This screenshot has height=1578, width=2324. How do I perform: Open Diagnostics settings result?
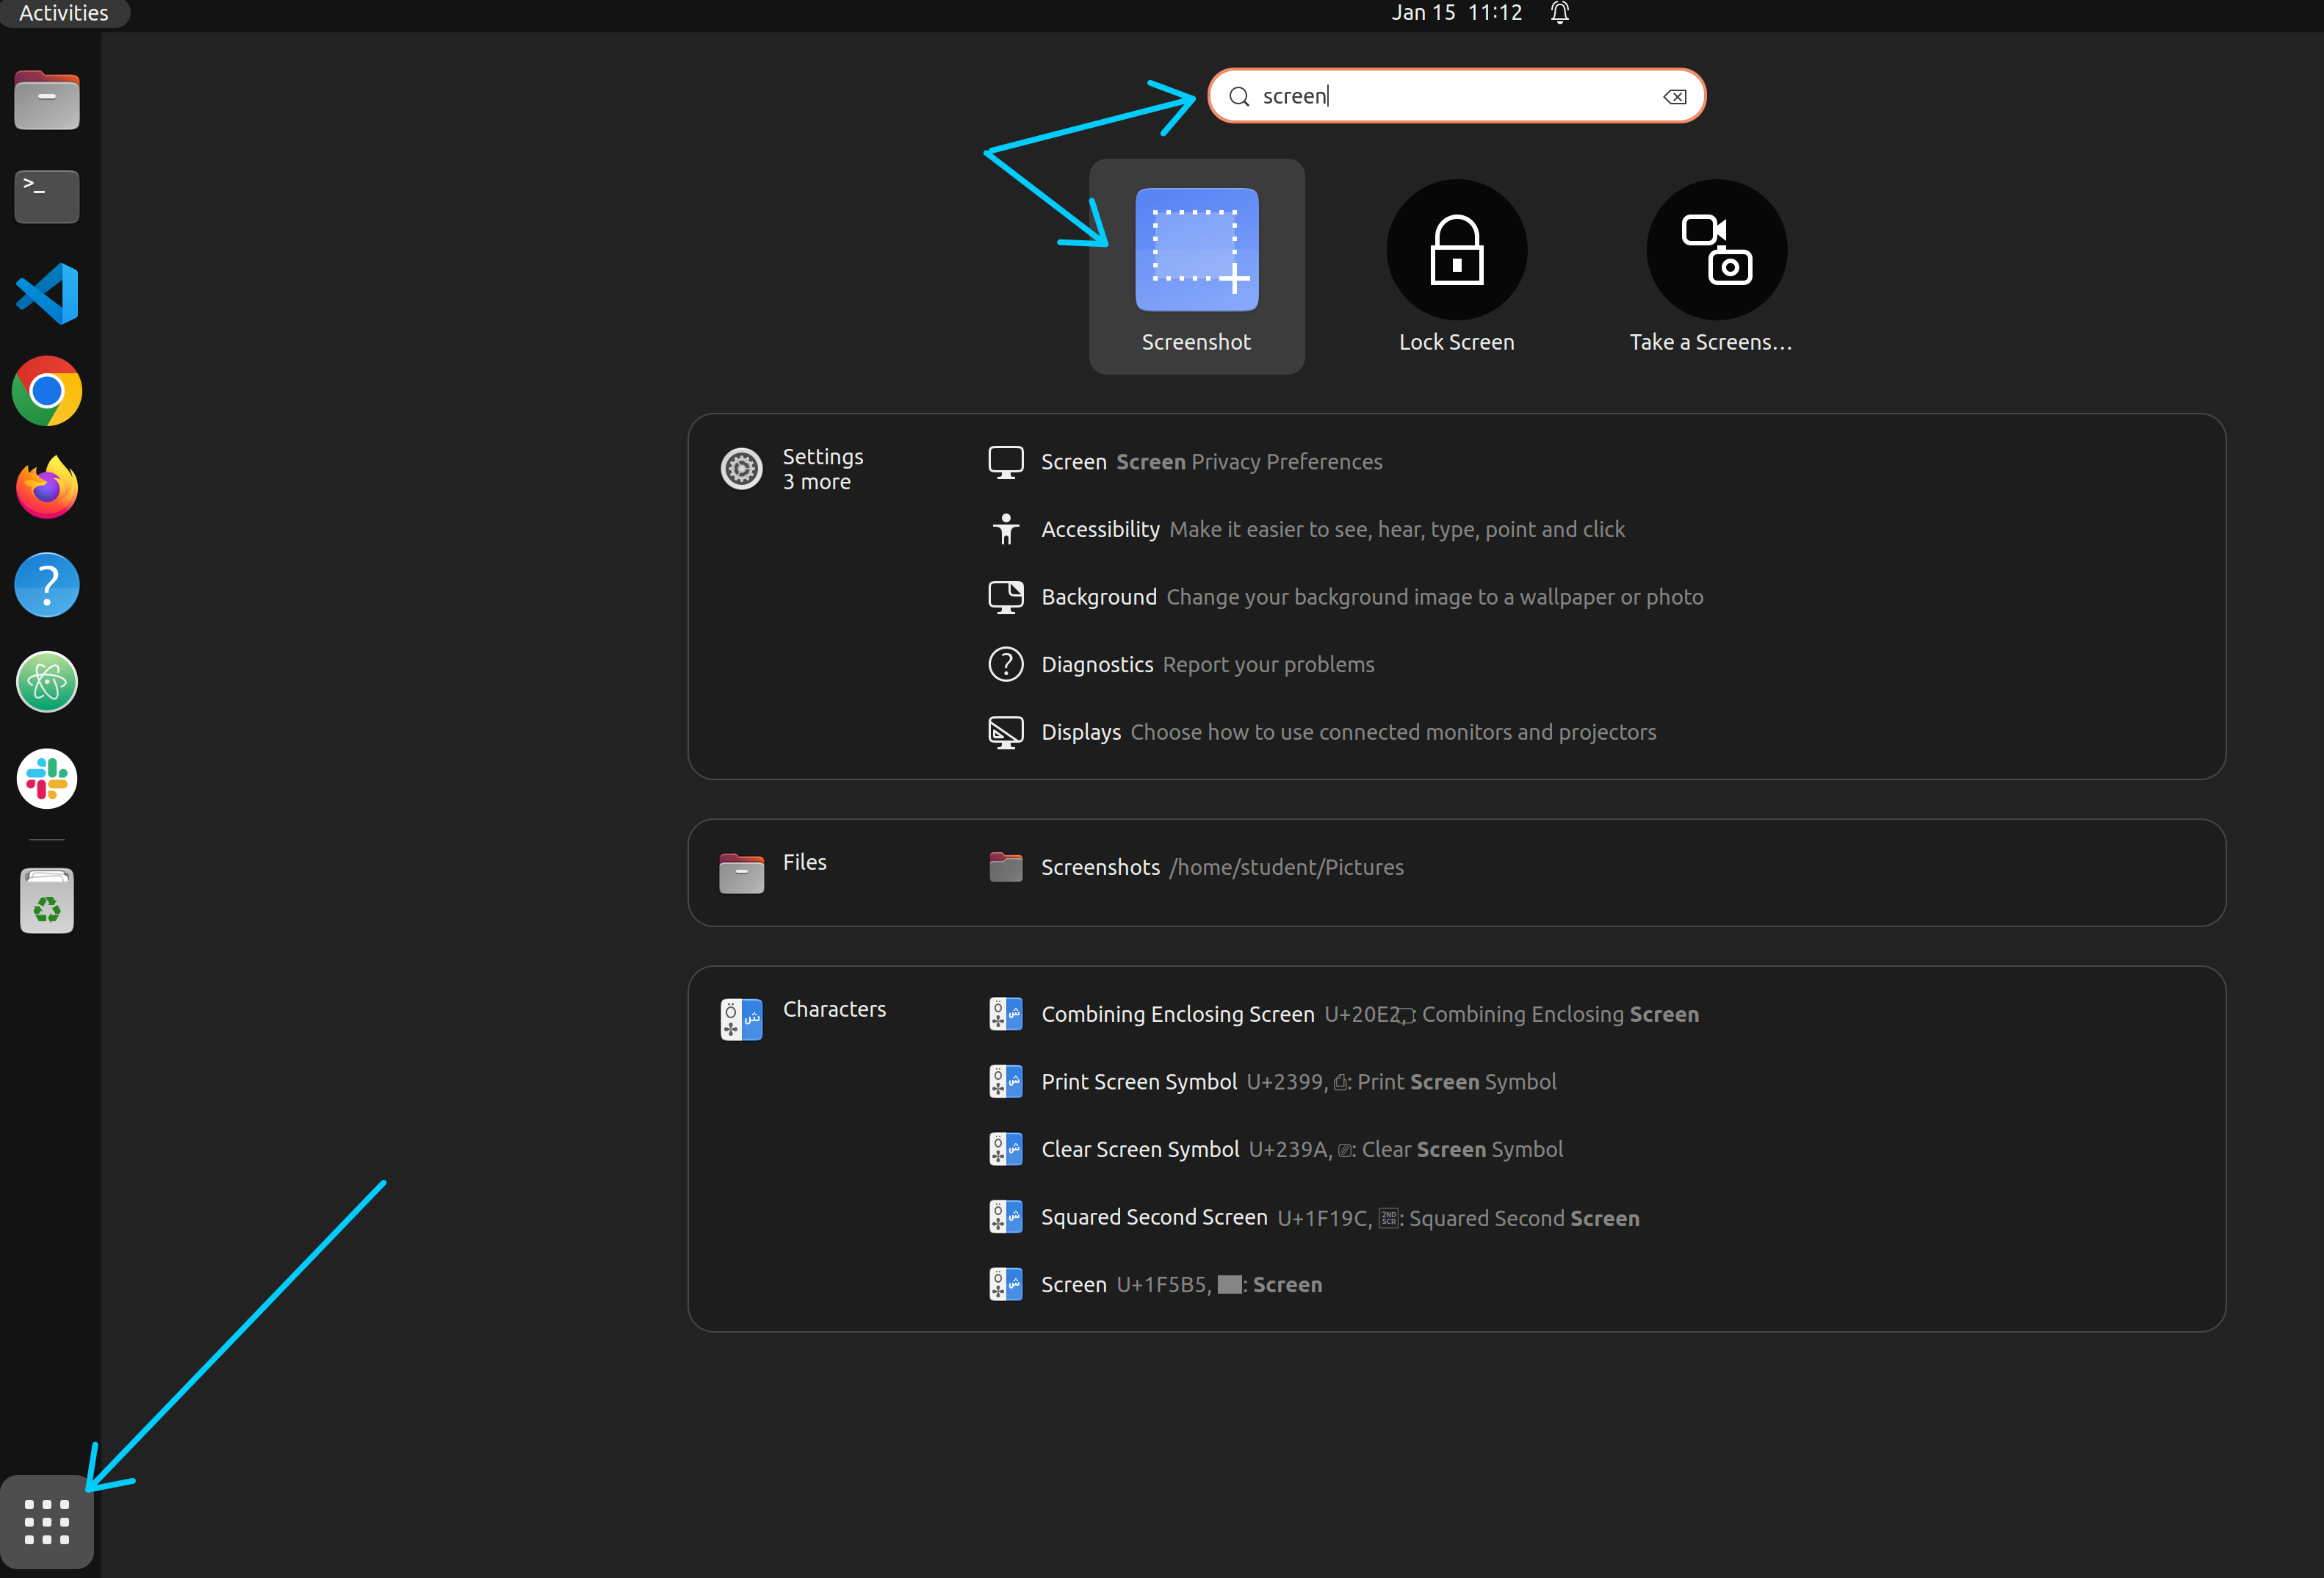(1181, 664)
